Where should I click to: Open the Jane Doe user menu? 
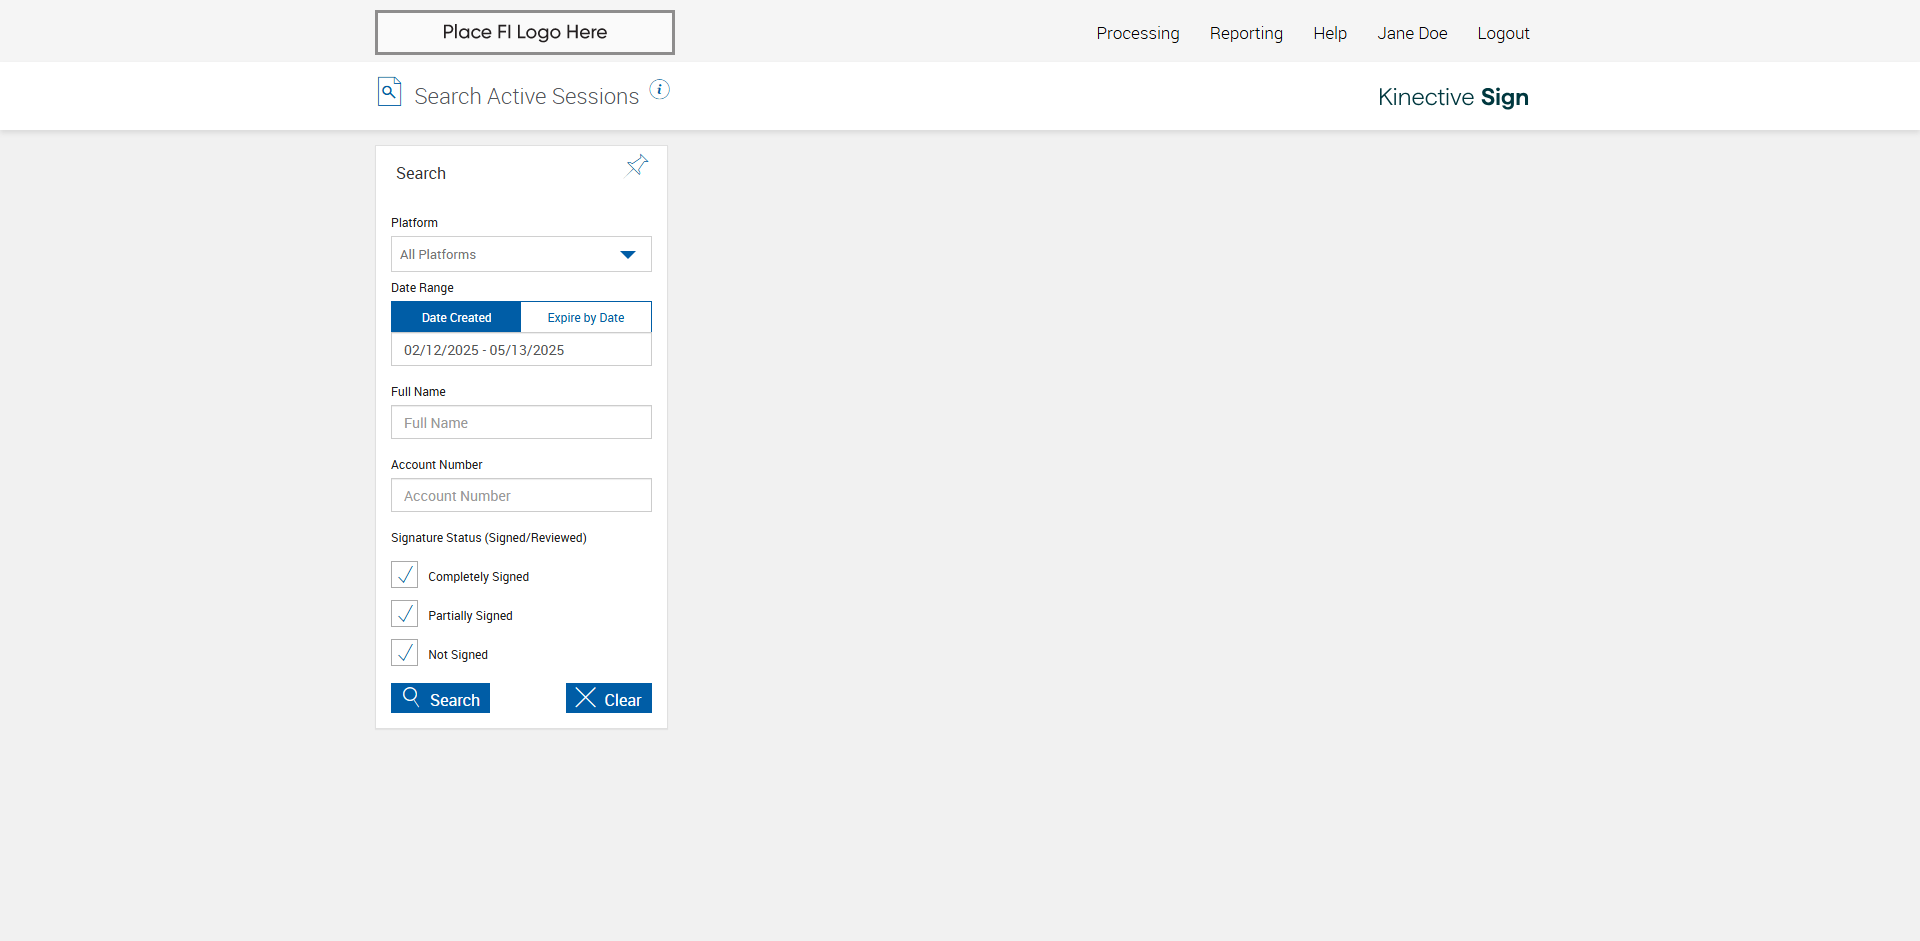click(1412, 33)
